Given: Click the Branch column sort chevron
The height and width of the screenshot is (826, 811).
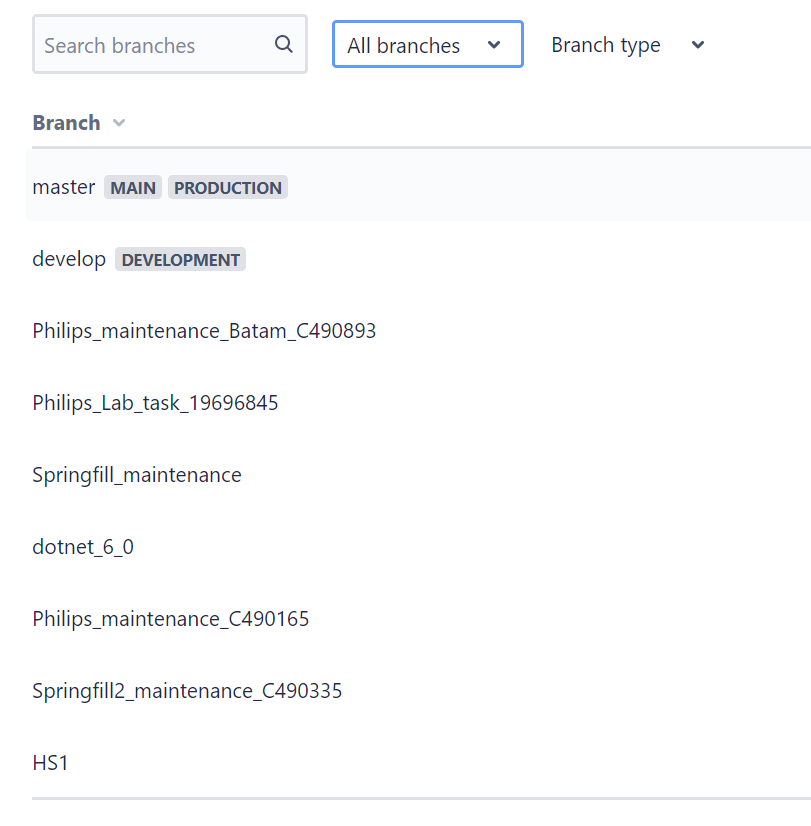Looking at the screenshot, I should point(118,122).
